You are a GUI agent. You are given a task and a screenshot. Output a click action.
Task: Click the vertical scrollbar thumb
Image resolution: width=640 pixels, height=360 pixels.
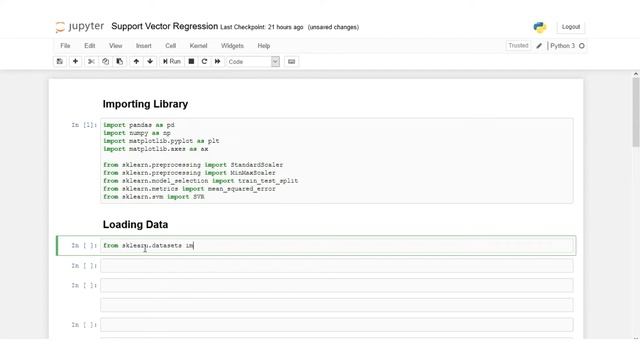click(x=636, y=112)
